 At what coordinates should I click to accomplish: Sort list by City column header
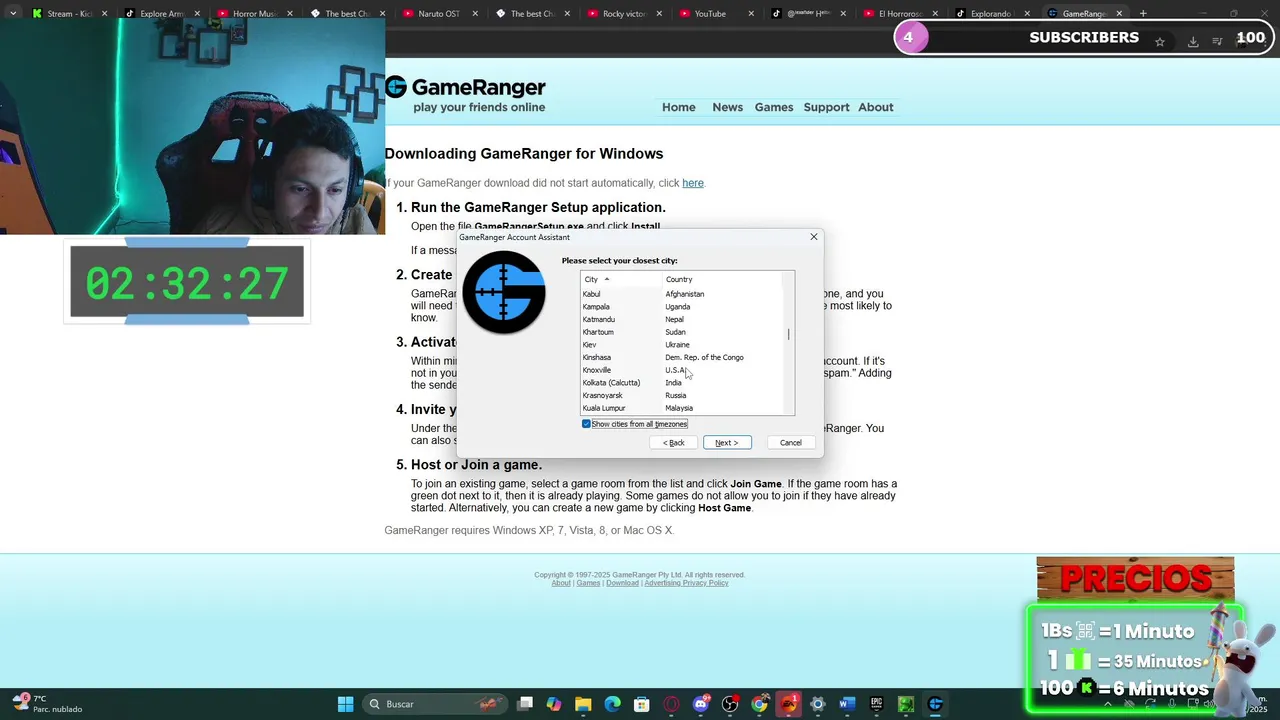[x=622, y=279]
